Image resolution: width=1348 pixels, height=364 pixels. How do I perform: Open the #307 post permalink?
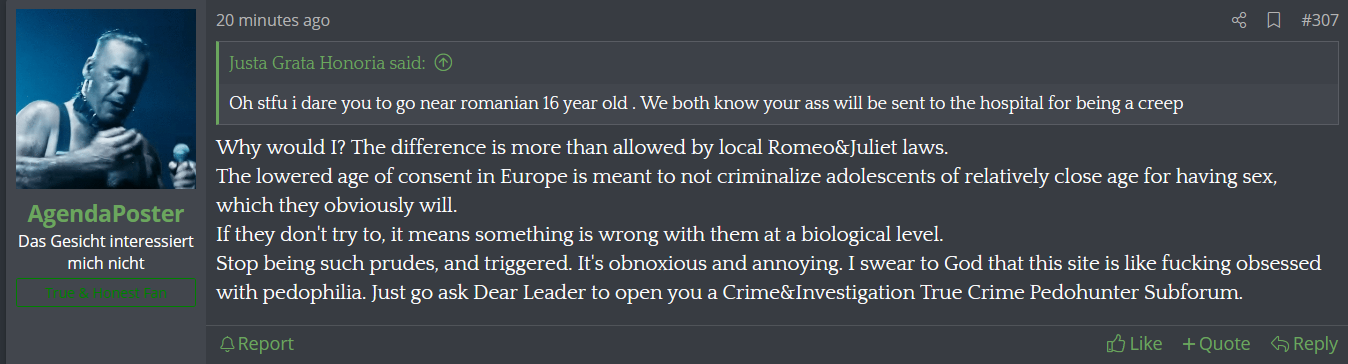tap(1319, 20)
